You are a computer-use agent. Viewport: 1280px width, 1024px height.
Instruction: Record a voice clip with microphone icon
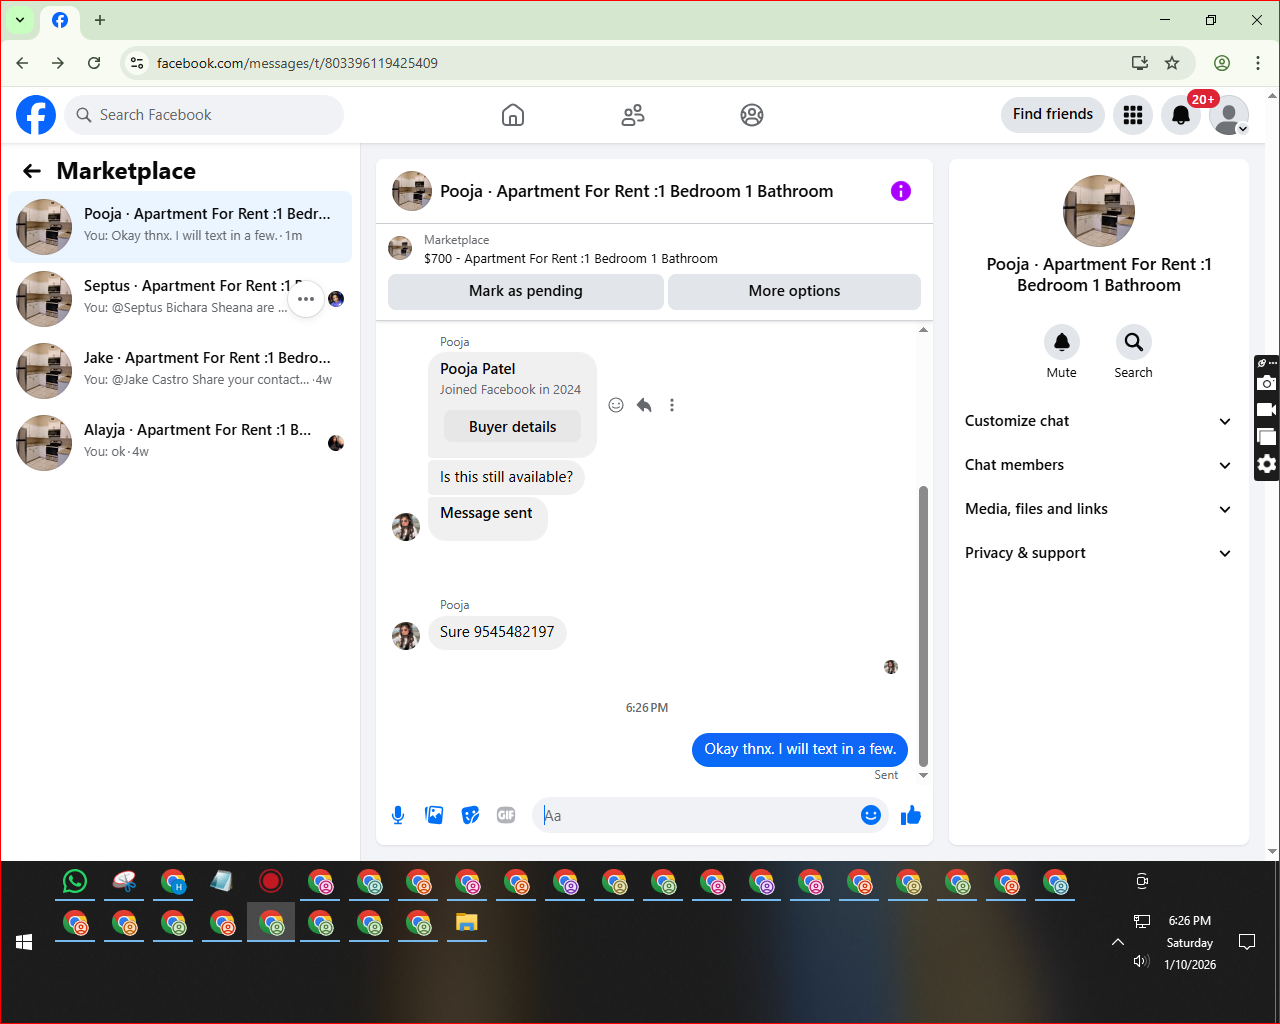[398, 815]
